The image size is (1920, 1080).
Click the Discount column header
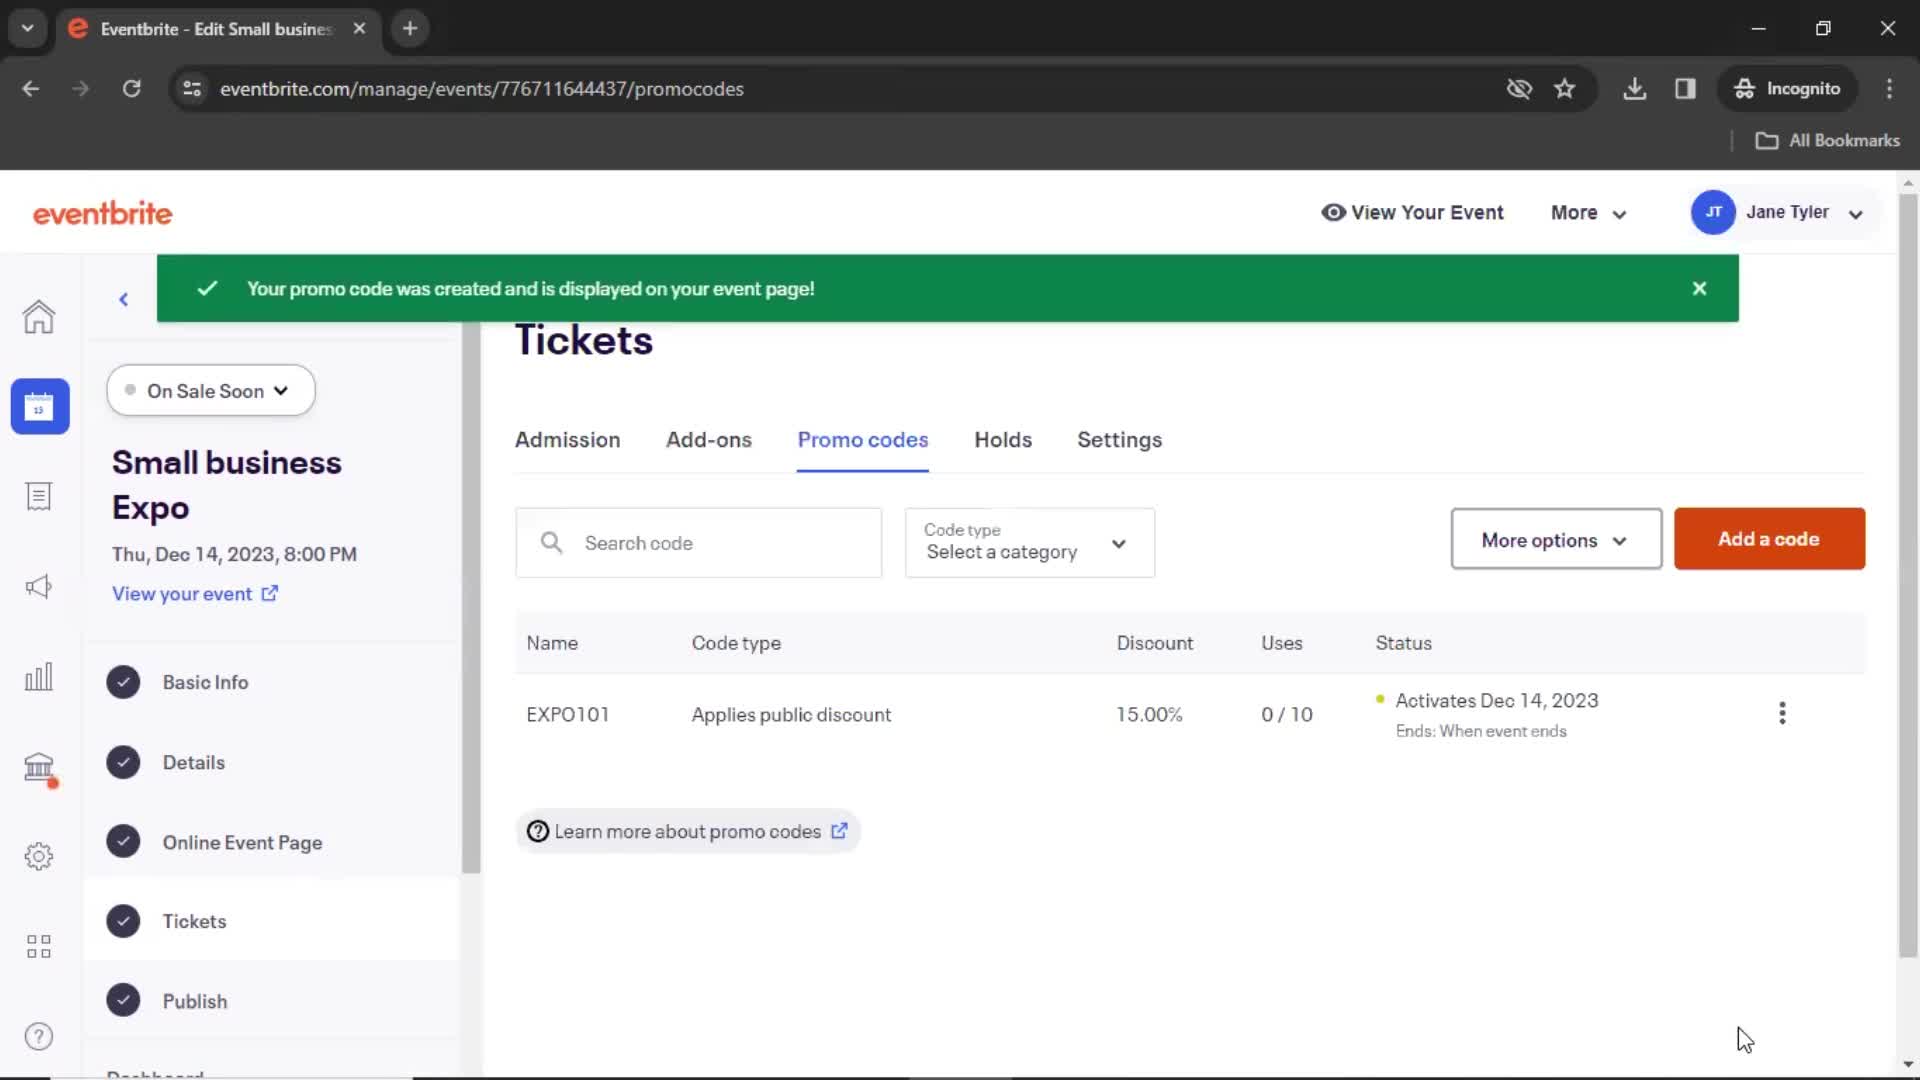point(1155,643)
